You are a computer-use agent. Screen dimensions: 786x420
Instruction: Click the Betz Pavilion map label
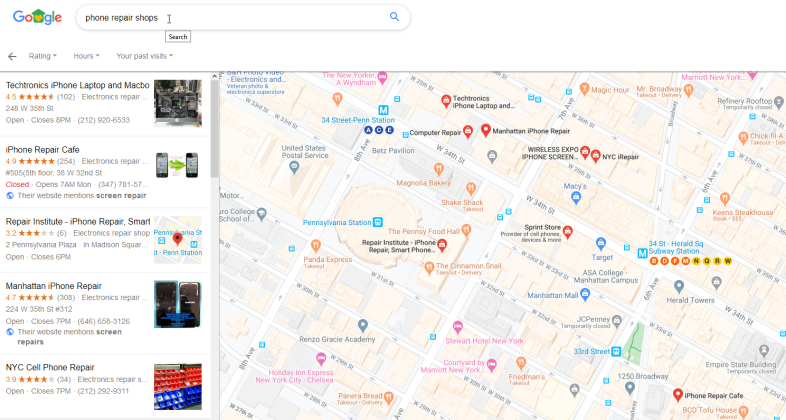click(x=393, y=150)
